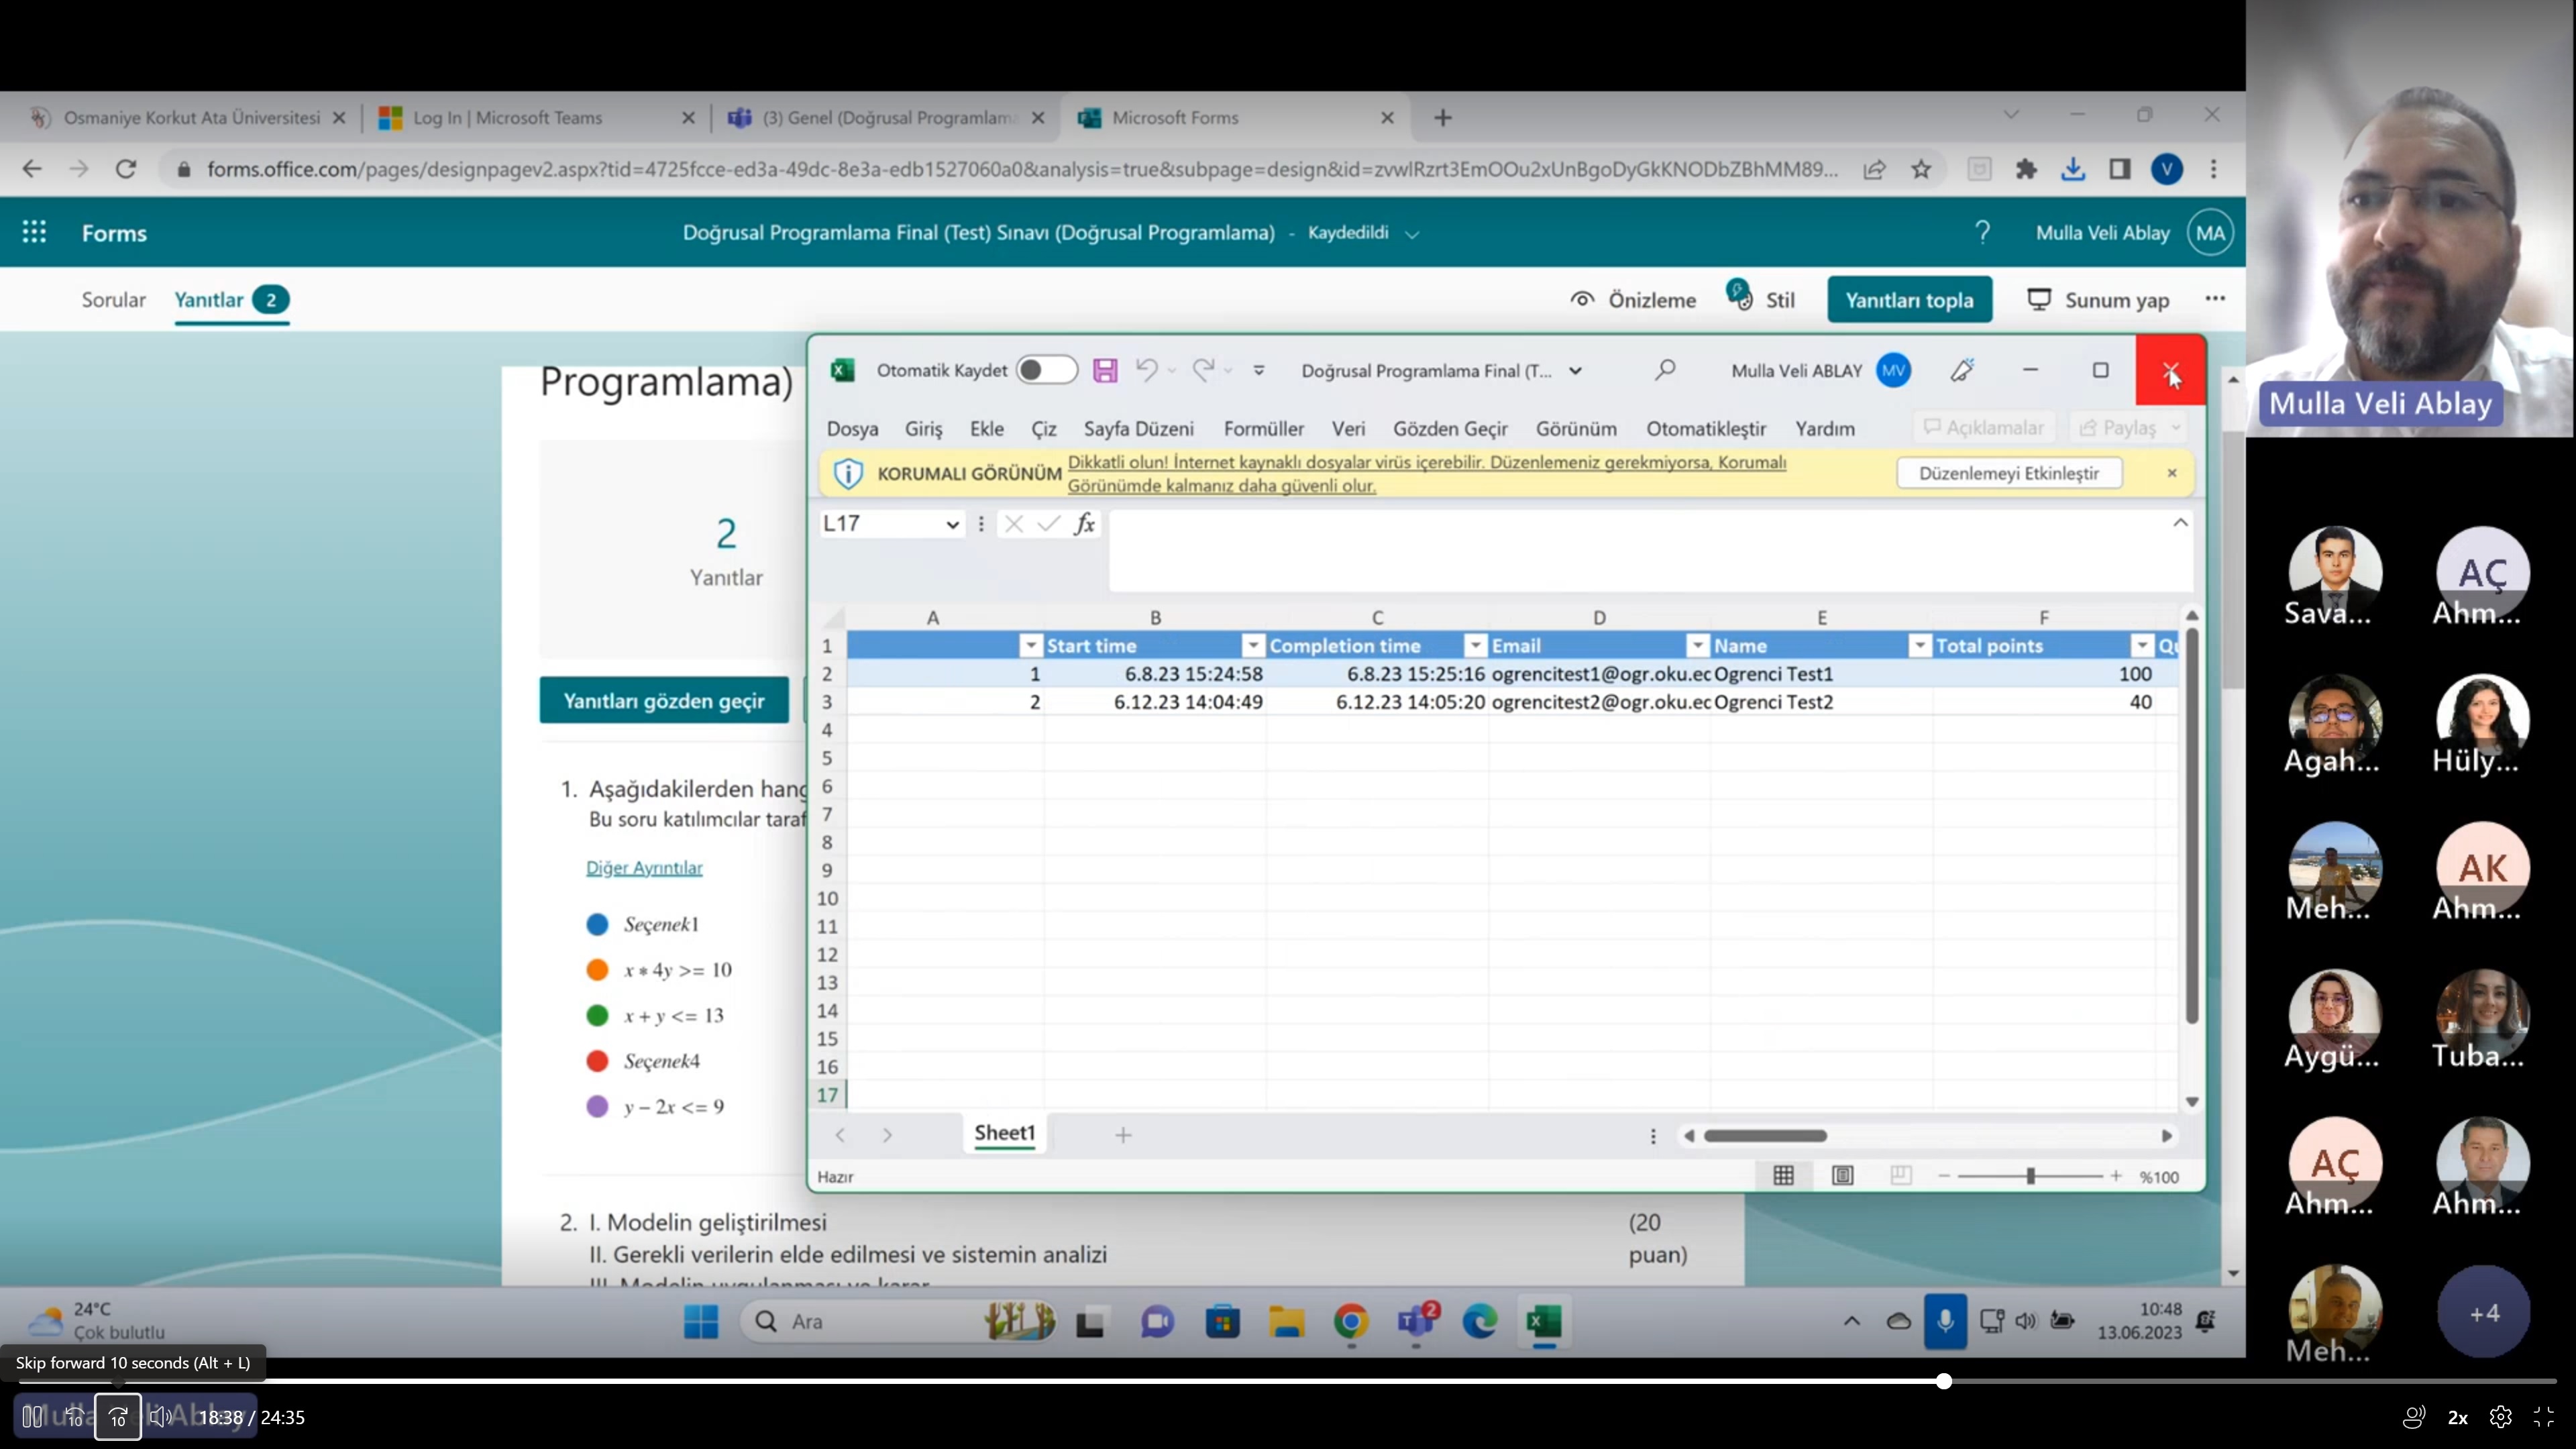Switch to the Sorular tab
The height and width of the screenshot is (1449, 2576).
click(x=113, y=299)
